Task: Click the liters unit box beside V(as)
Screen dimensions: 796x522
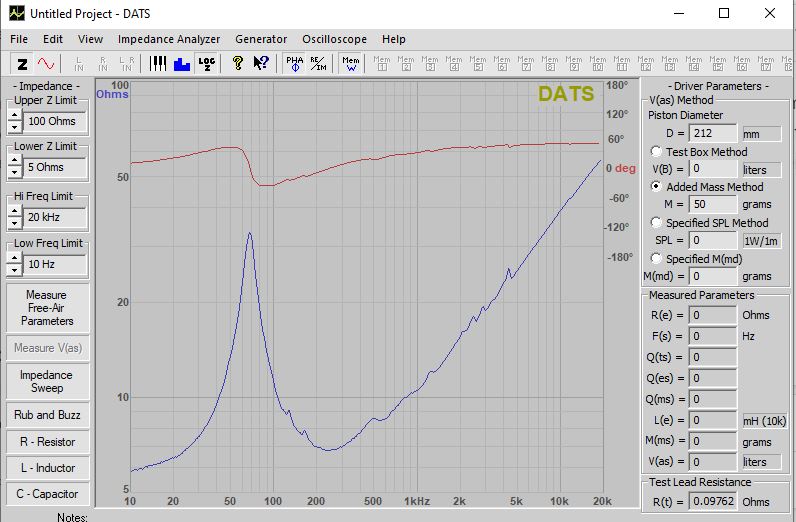Action: (761, 462)
